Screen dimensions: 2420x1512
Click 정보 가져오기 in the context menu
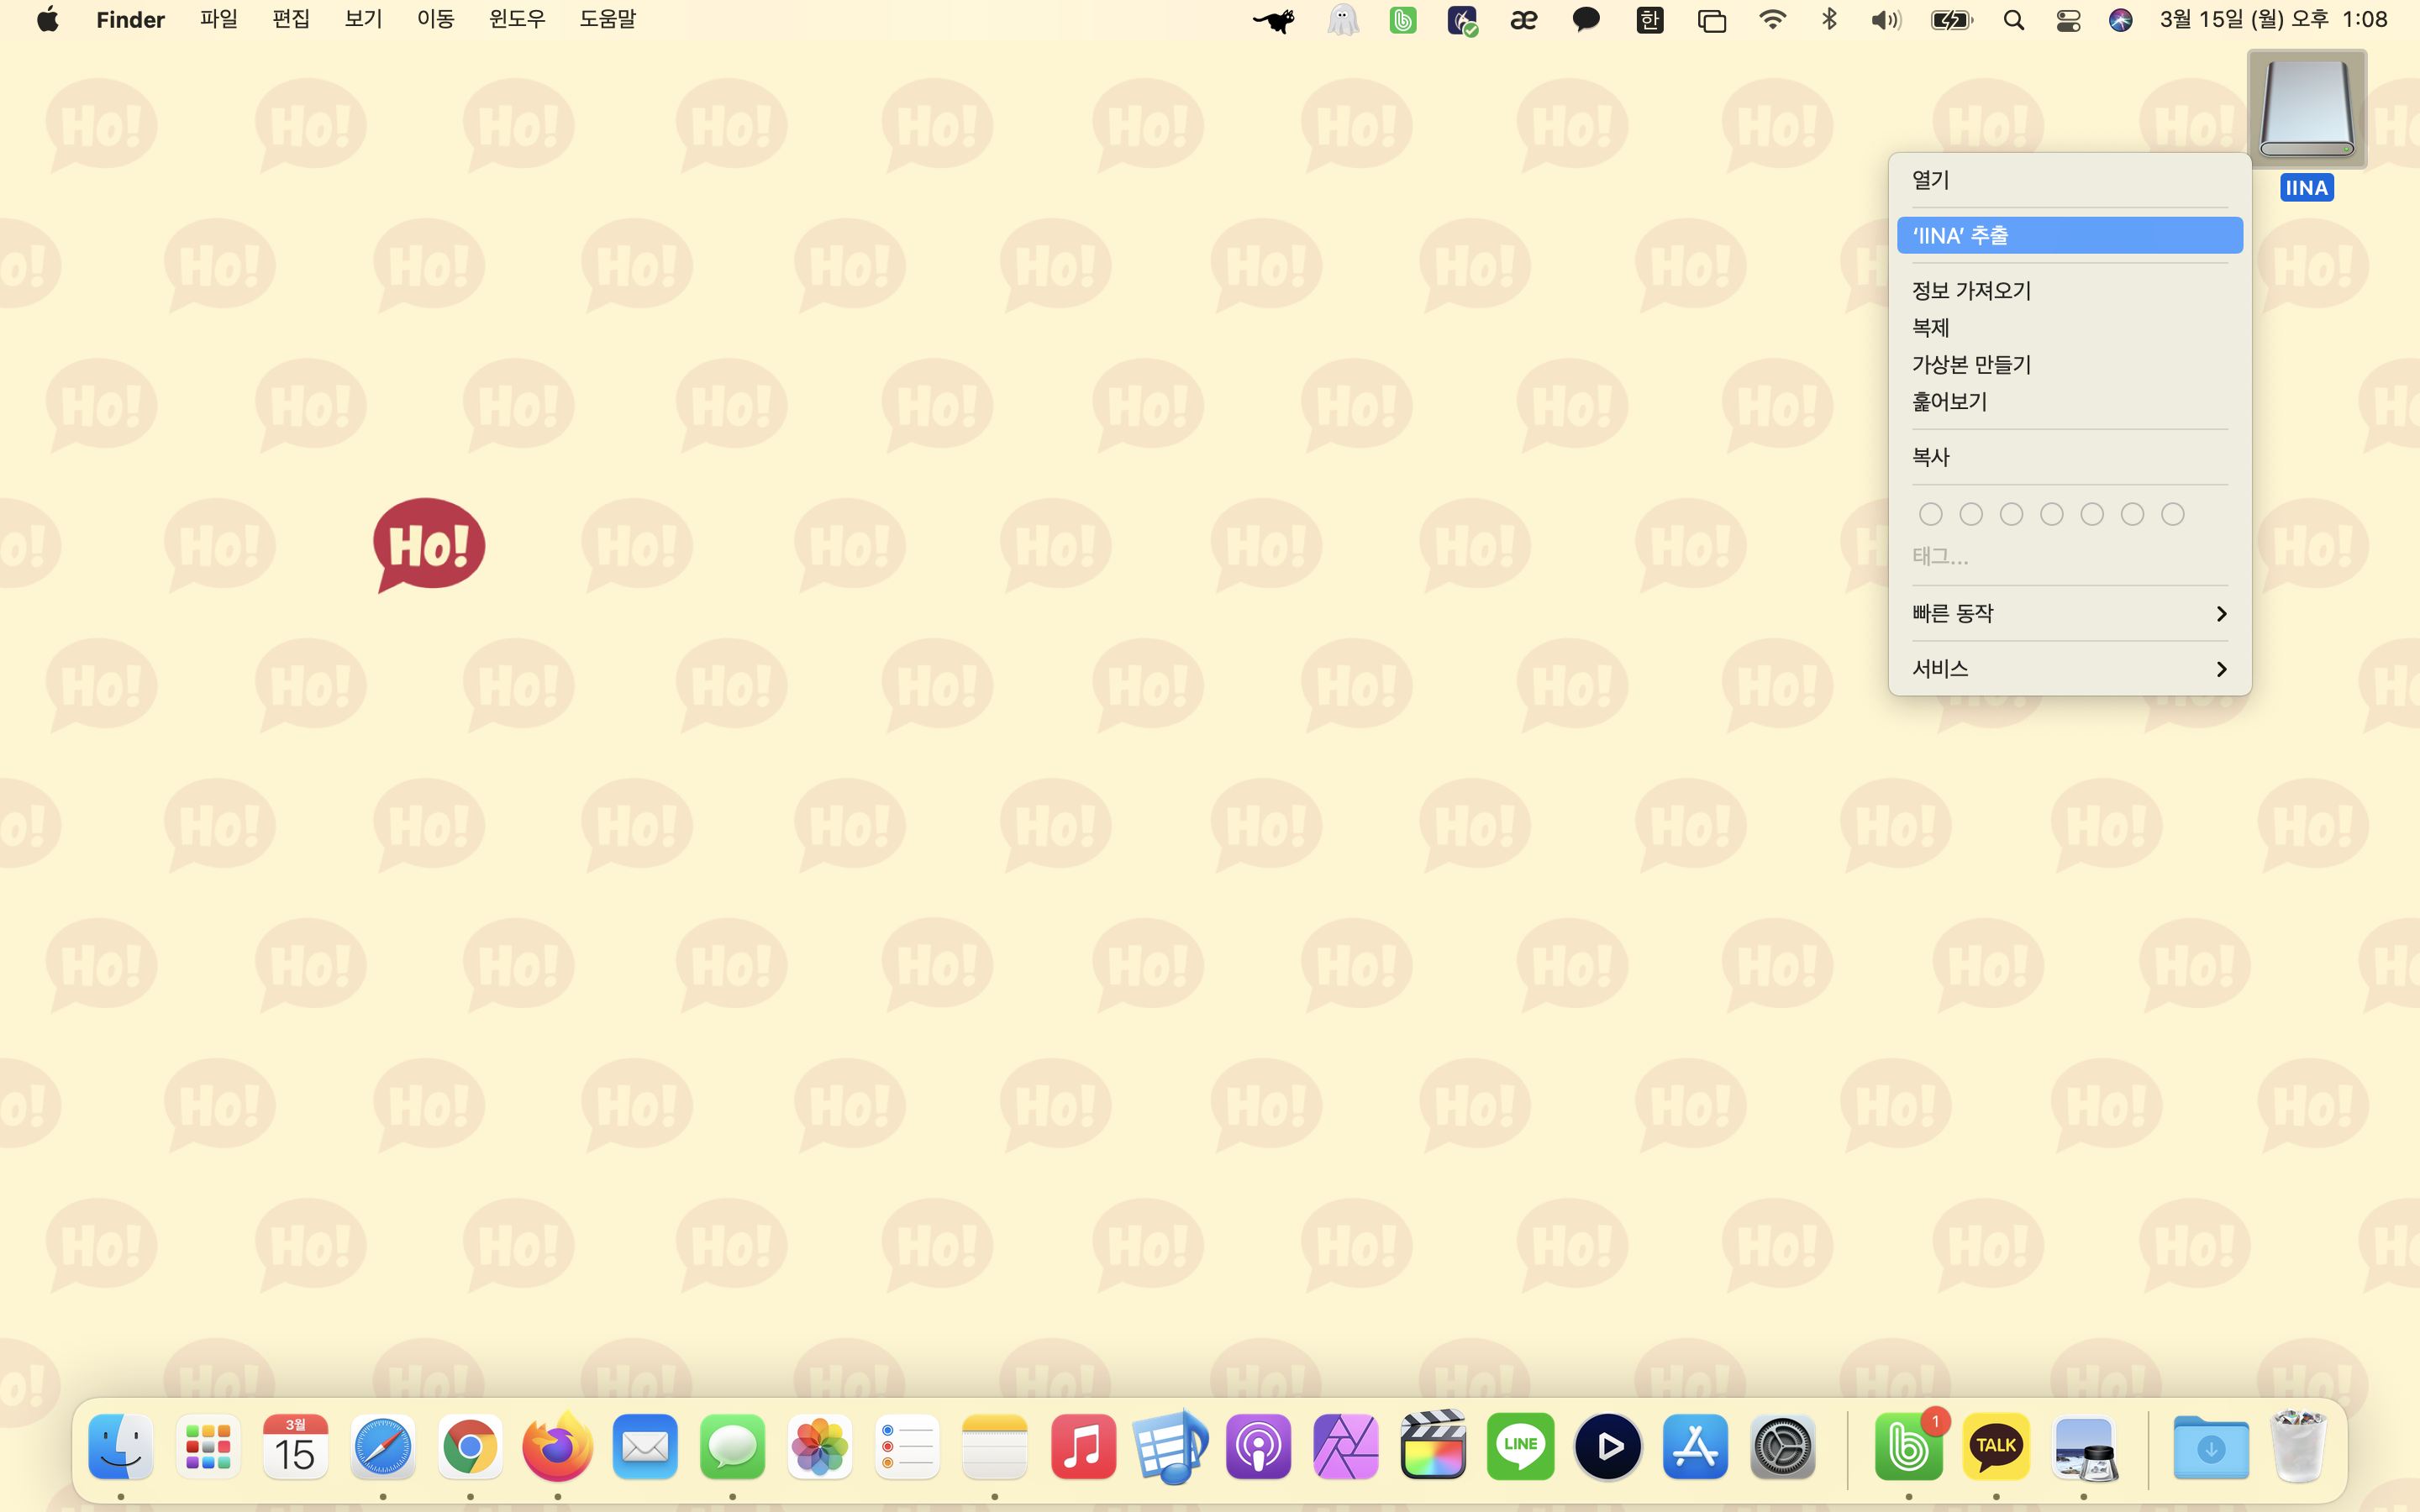click(x=1971, y=290)
